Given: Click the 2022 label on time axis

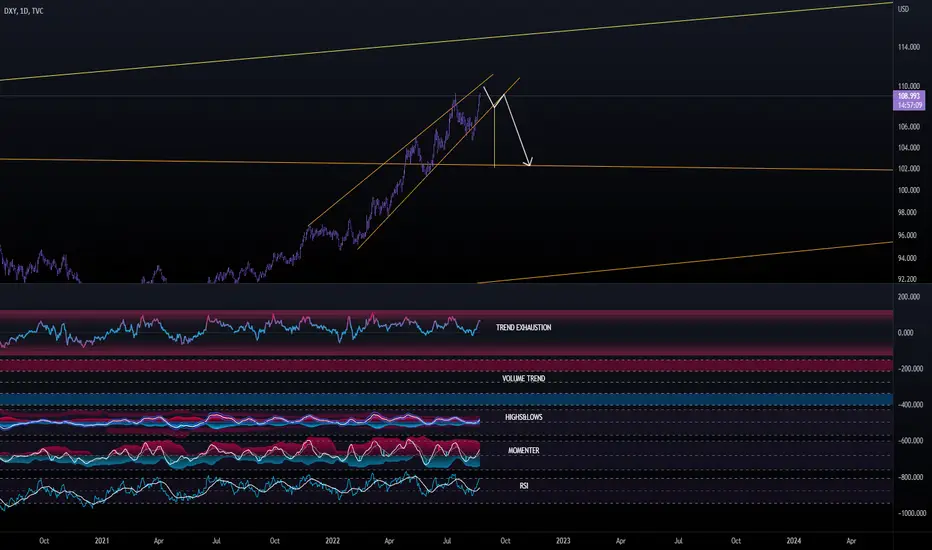Looking at the screenshot, I should [x=332, y=541].
